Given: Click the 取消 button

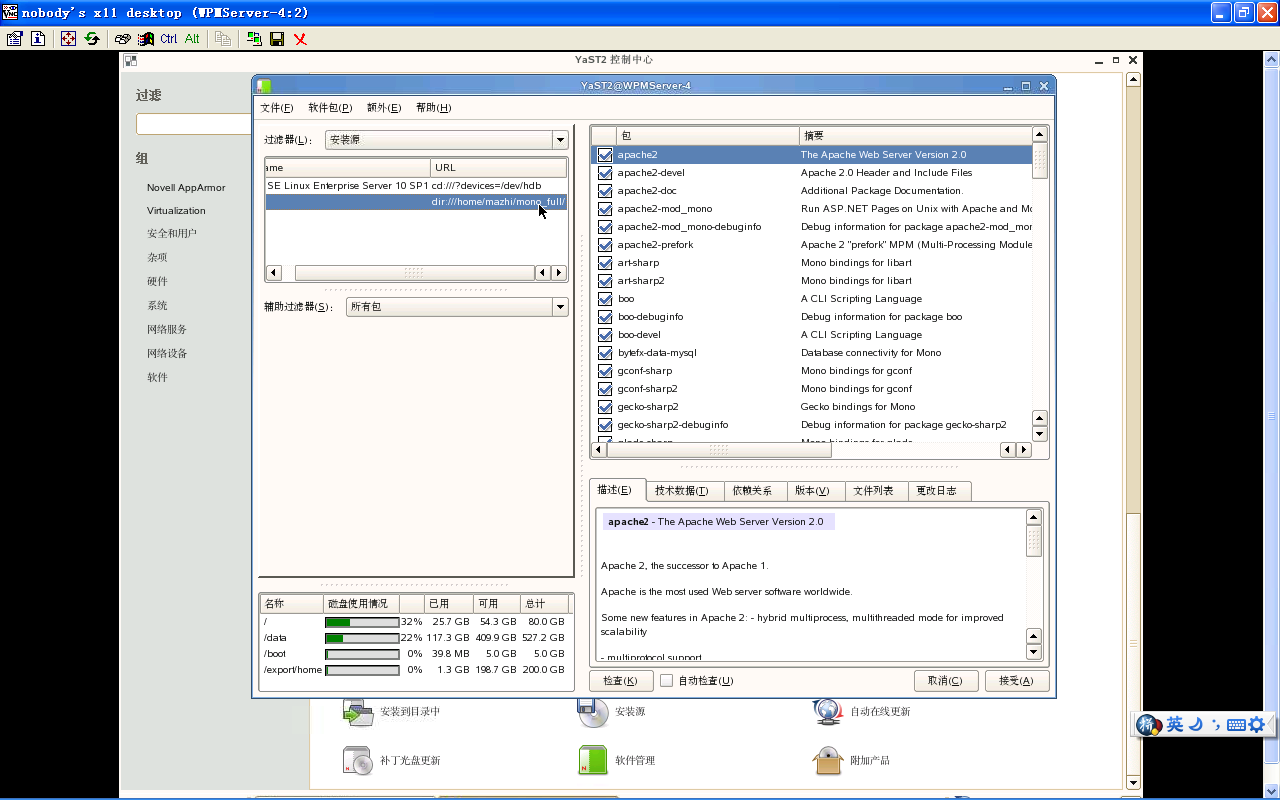Looking at the screenshot, I should tap(945, 681).
